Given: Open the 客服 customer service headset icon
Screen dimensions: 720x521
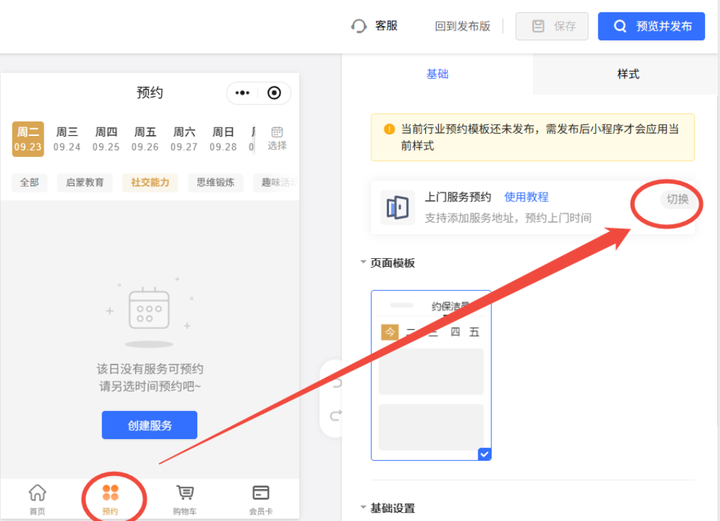Looking at the screenshot, I should [x=359, y=26].
